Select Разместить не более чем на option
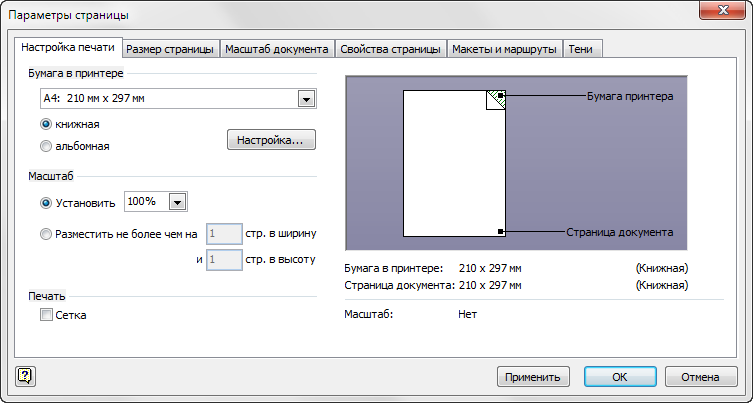753x403 pixels. (x=46, y=234)
